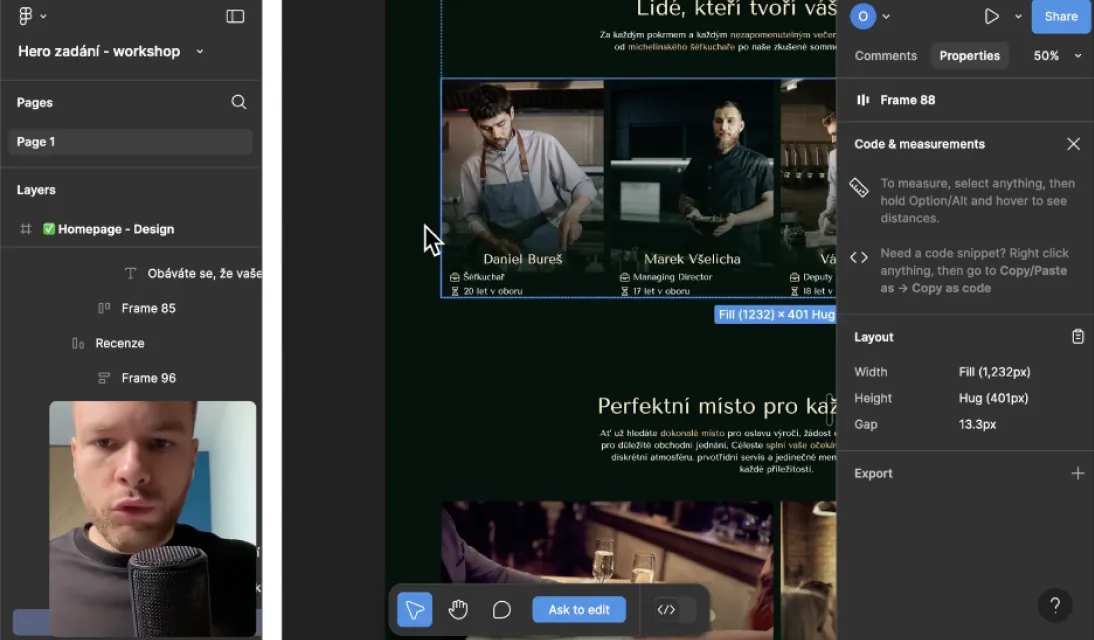Click the auto layout icon beside Recenze
1094x640 pixels.
(x=78, y=343)
